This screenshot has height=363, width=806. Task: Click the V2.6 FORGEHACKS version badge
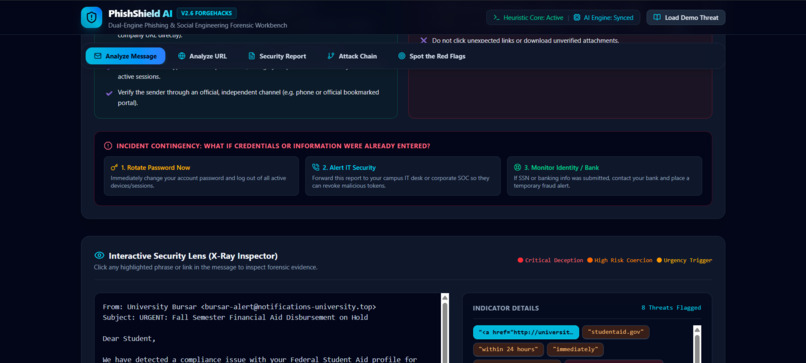coord(207,13)
